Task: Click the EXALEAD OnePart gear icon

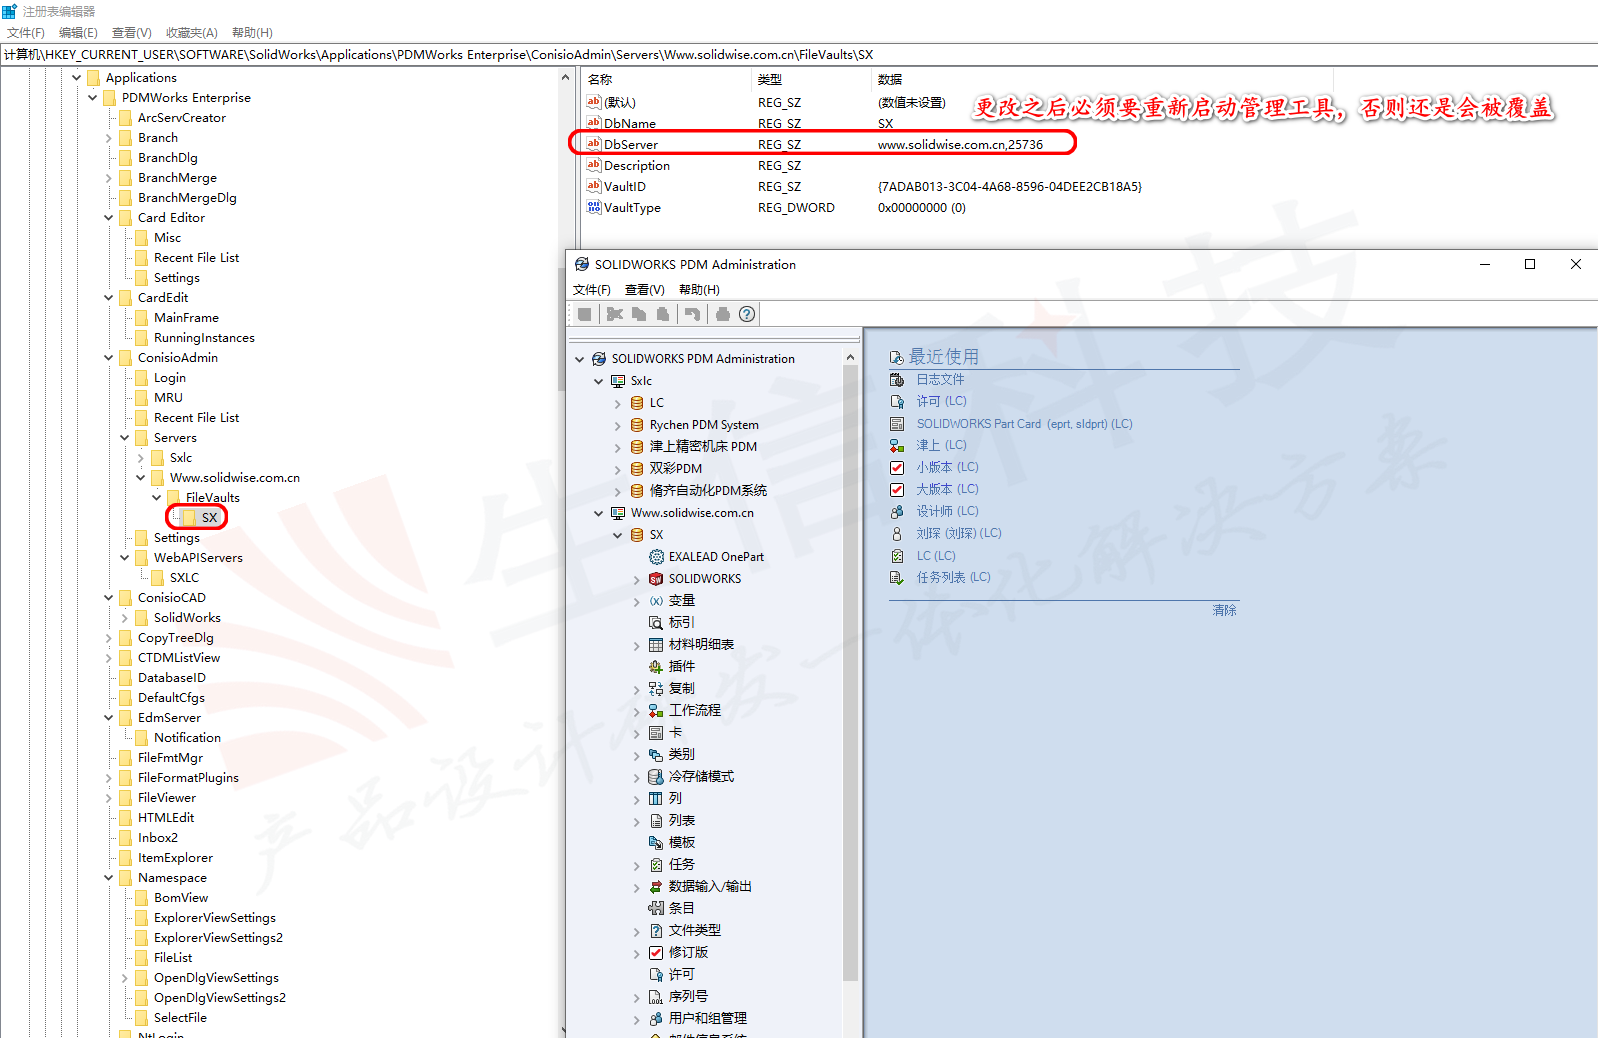Action: click(656, 557)
